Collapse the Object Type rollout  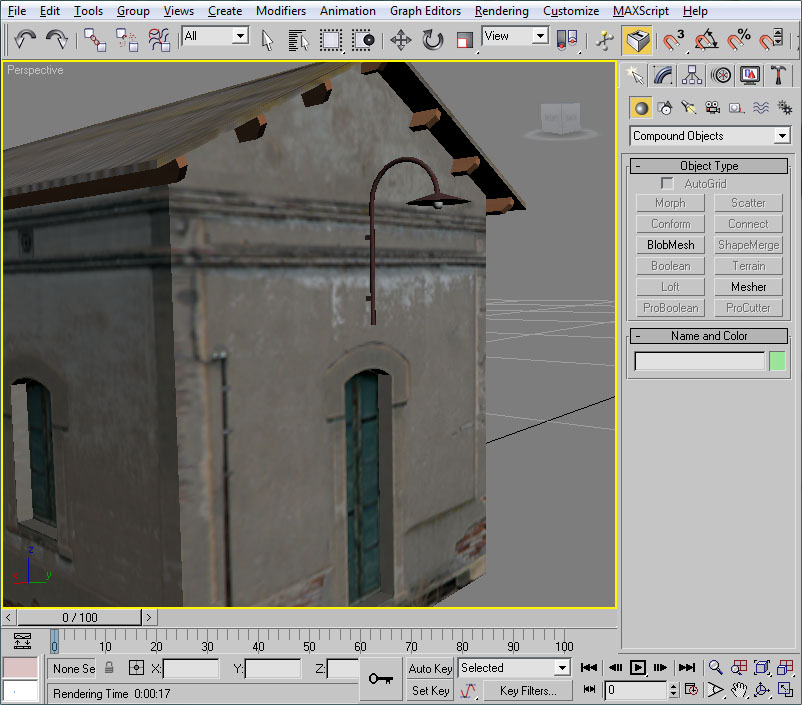708,166
